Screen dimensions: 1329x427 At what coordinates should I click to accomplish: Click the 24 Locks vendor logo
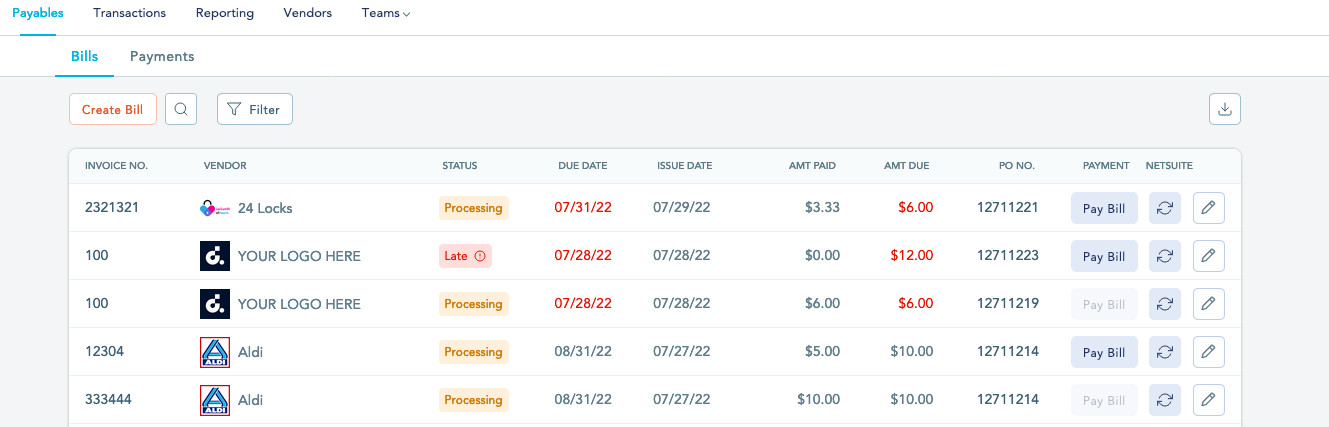click(x=215, y=208)
